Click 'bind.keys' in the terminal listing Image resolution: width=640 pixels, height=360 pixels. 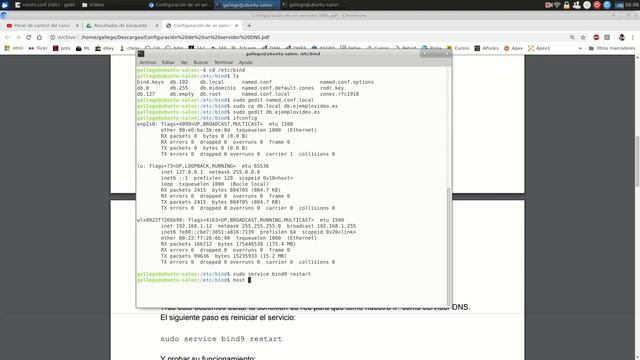(x=150, y=82)
